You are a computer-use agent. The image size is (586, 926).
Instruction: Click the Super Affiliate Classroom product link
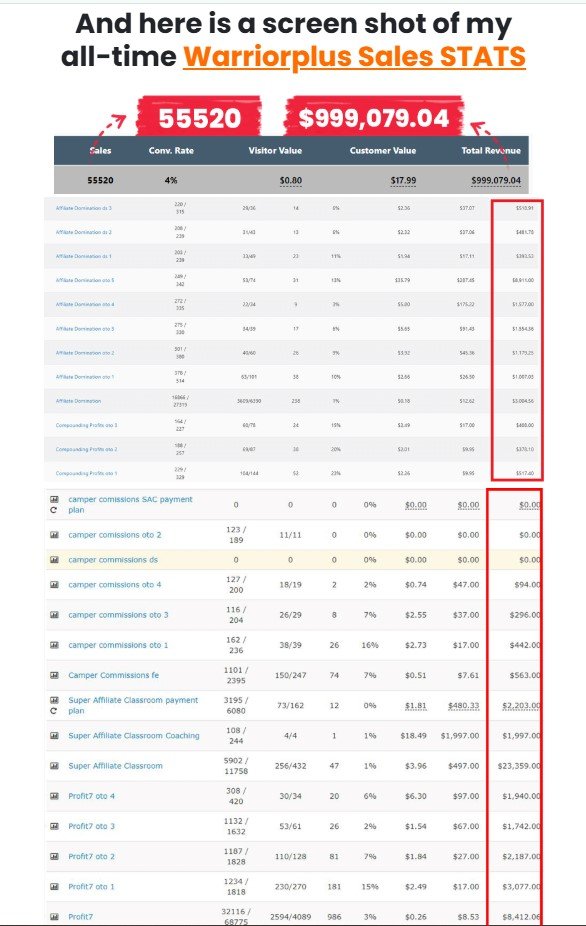pos(115,766)
